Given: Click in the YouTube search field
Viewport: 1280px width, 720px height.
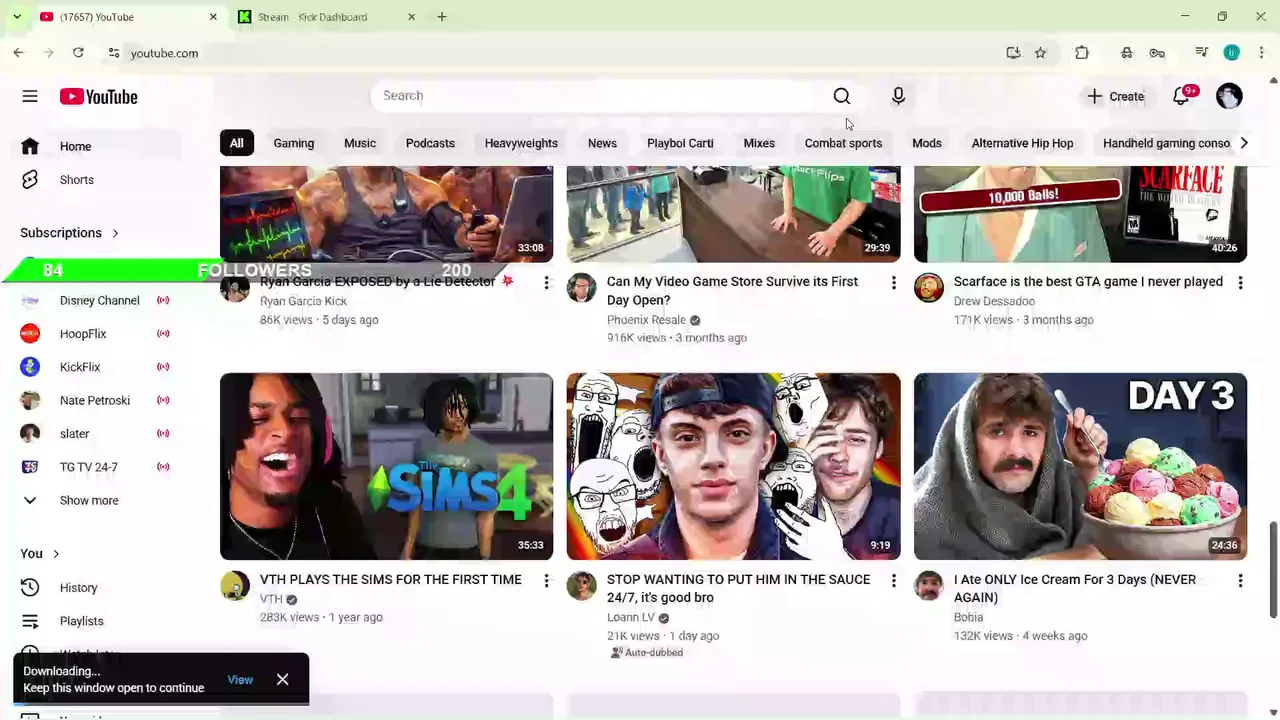Looking at the screenshot, I should (x=596, y=96).
